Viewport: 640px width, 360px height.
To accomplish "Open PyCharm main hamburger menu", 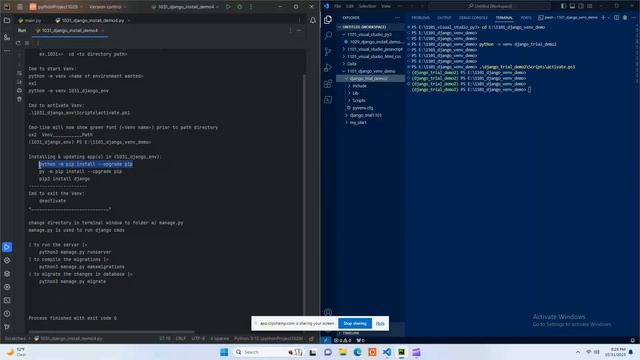I will 20,7.
